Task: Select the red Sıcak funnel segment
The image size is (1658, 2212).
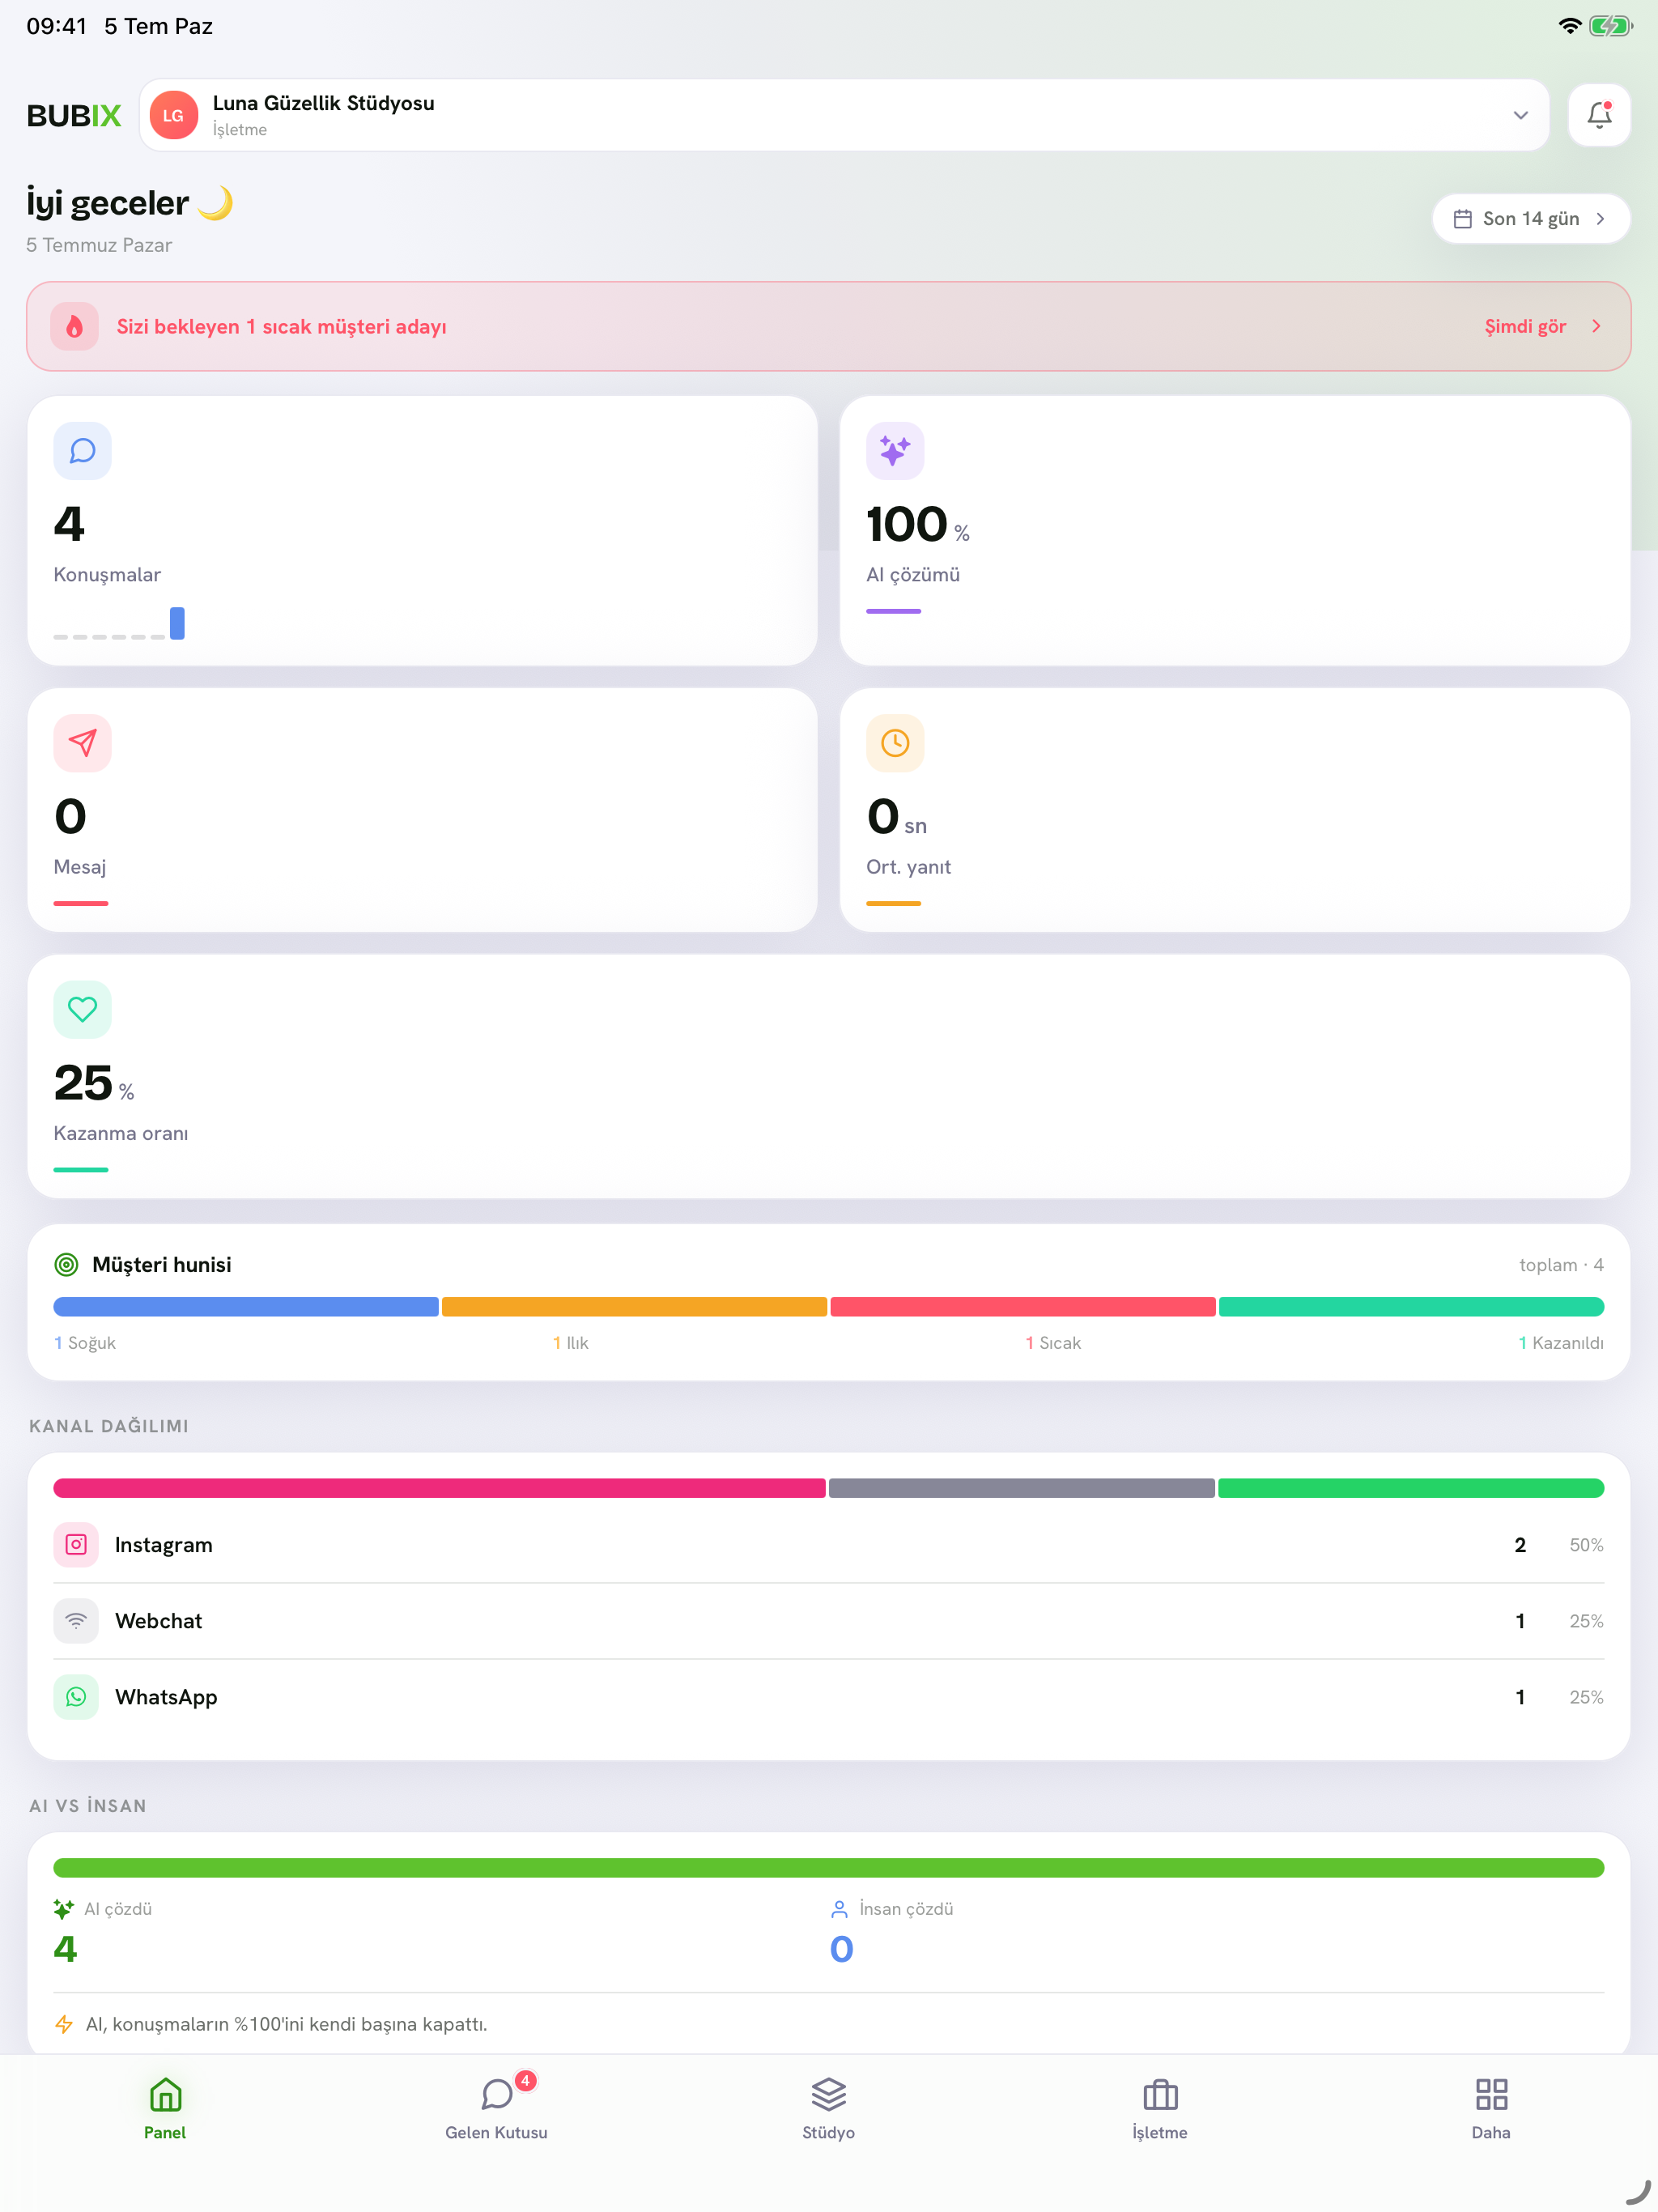Action: tap(1022, 1307)
